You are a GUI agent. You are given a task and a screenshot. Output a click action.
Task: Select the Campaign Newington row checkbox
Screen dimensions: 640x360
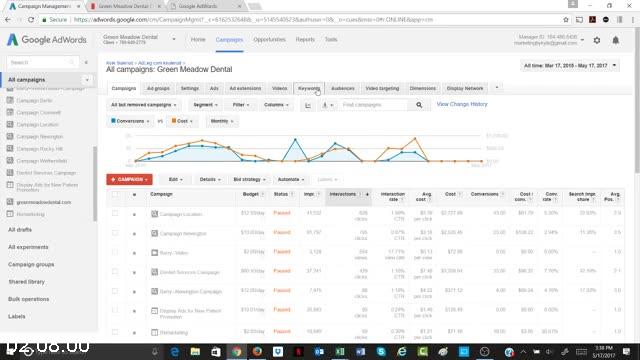[115, 233]
